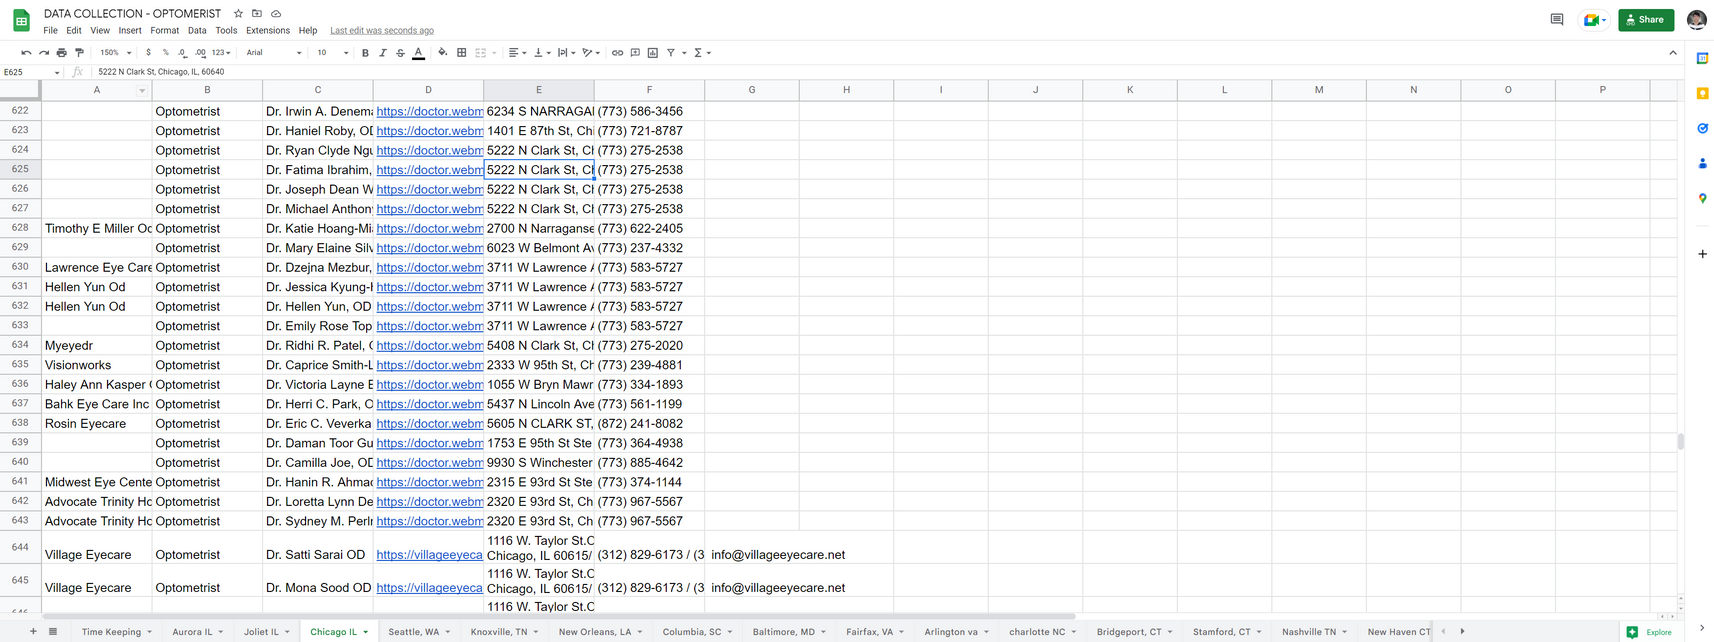Open Google Sheets home icon

click(21, 20)
